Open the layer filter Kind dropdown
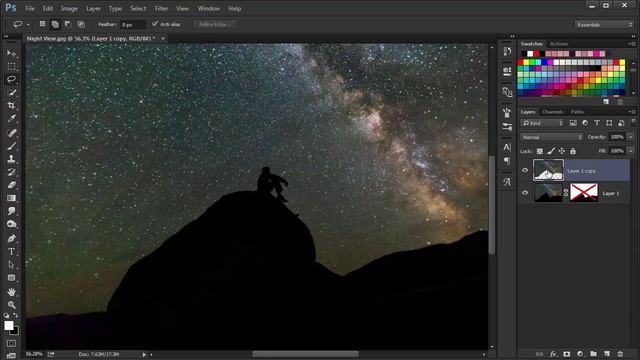Image resolution: width=640 pixels, height=360 pixels. [542, 123]
